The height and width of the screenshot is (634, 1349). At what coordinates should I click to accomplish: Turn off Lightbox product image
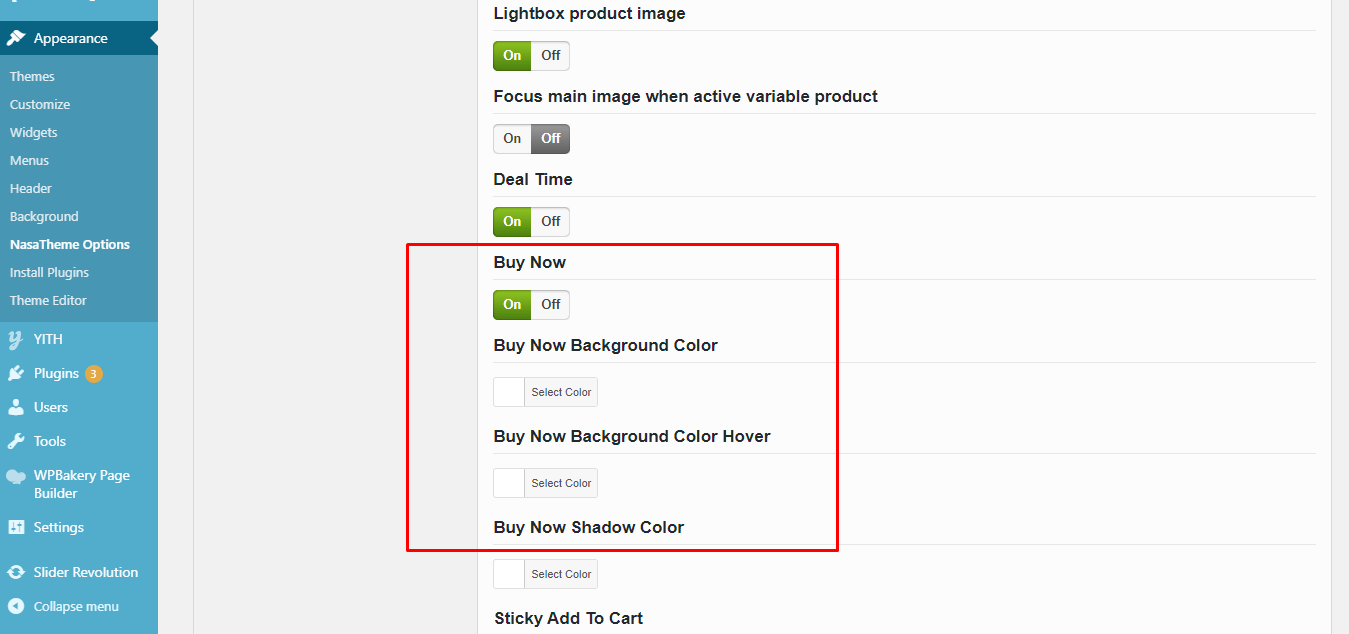[550, 55]
